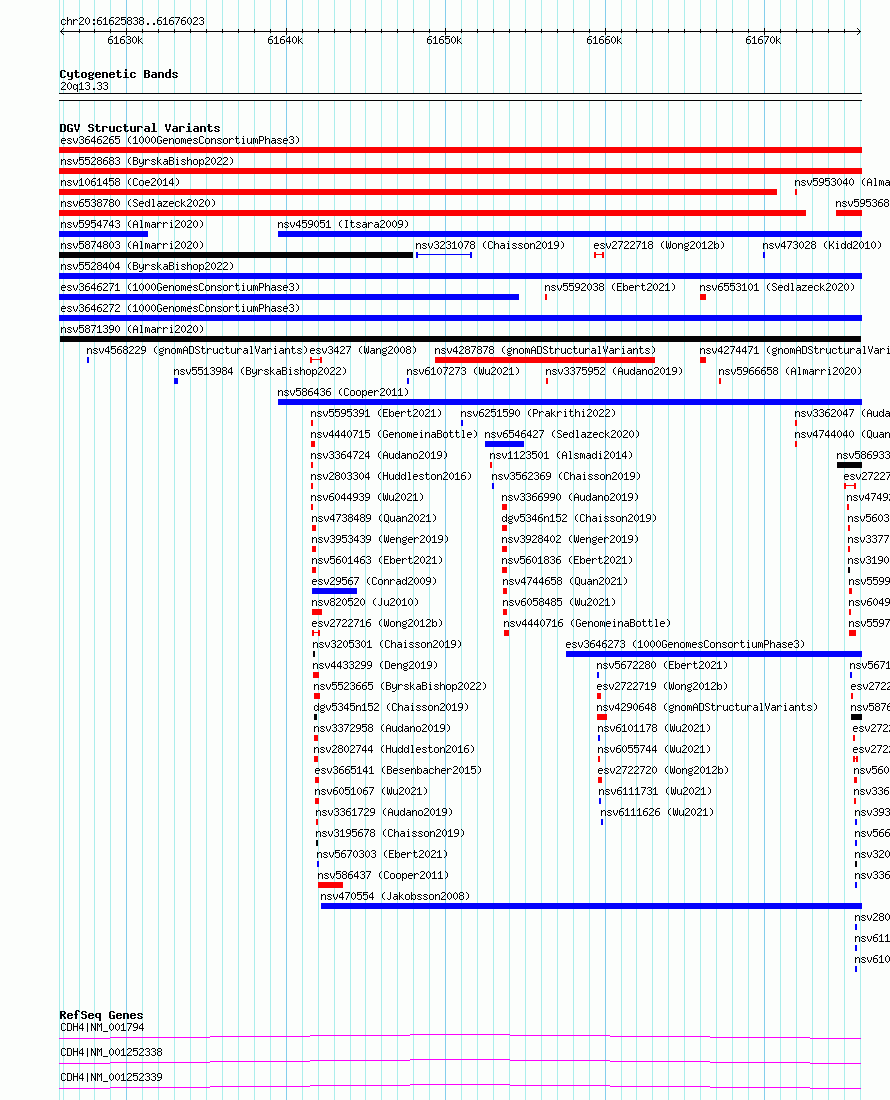The width and height of the screenshot is (890, 1100).
Task: Click the 61660k ruler tick label
Action: (x=605, y=41)
